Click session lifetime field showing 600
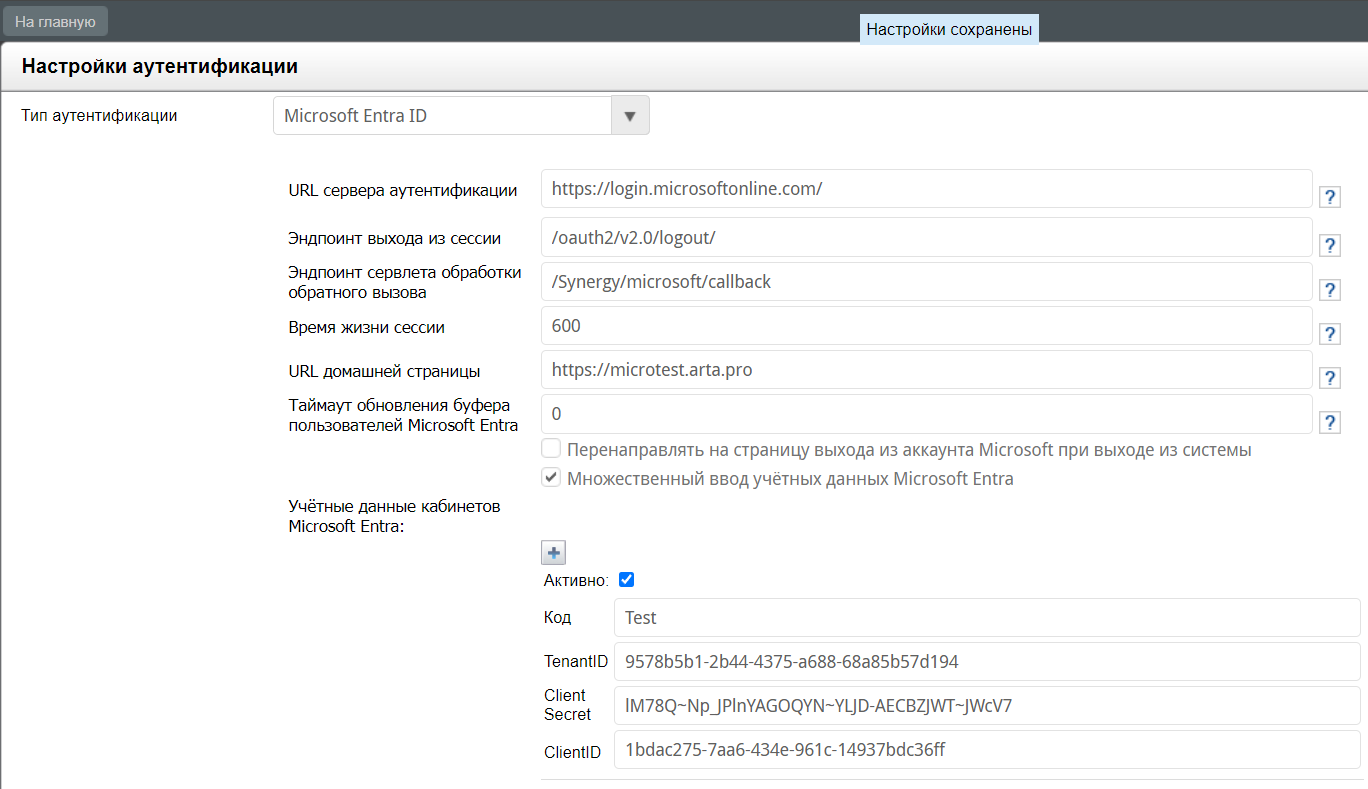Viewport: 1368px width, 789px height. (926, 326)
